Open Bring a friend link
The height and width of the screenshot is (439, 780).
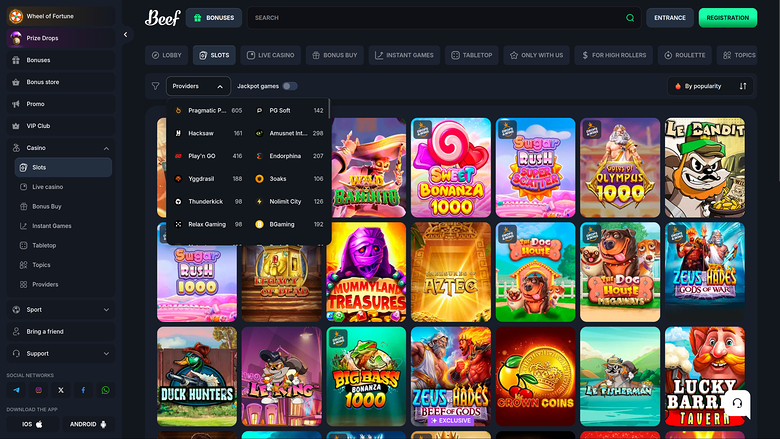tap(61, 332)
